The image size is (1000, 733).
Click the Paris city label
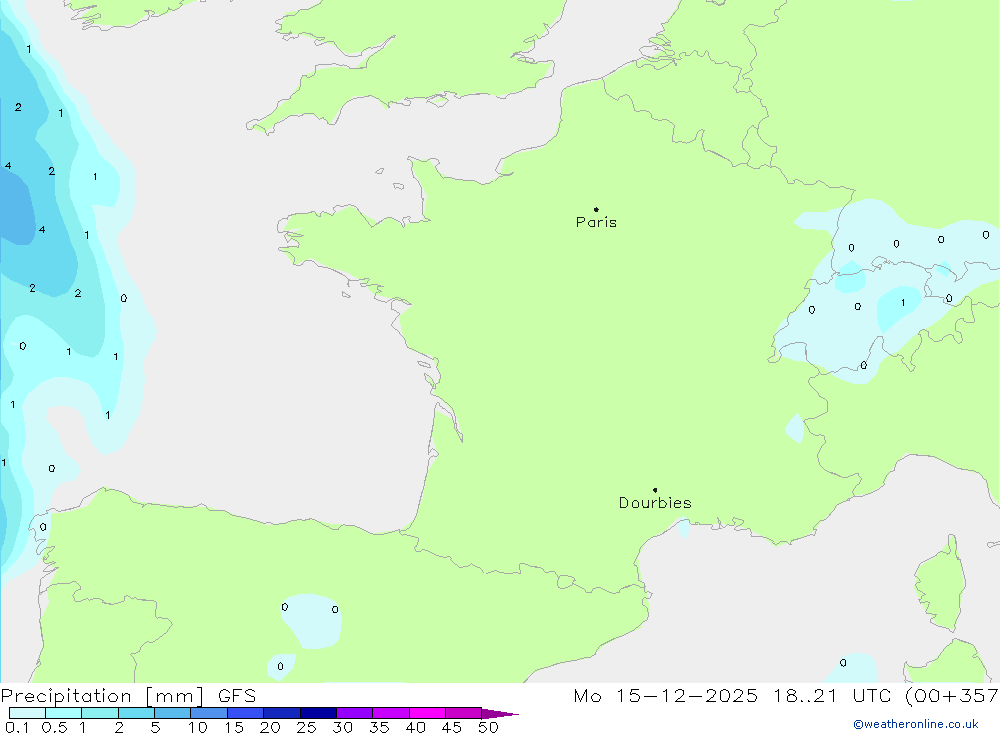point(596,222)
